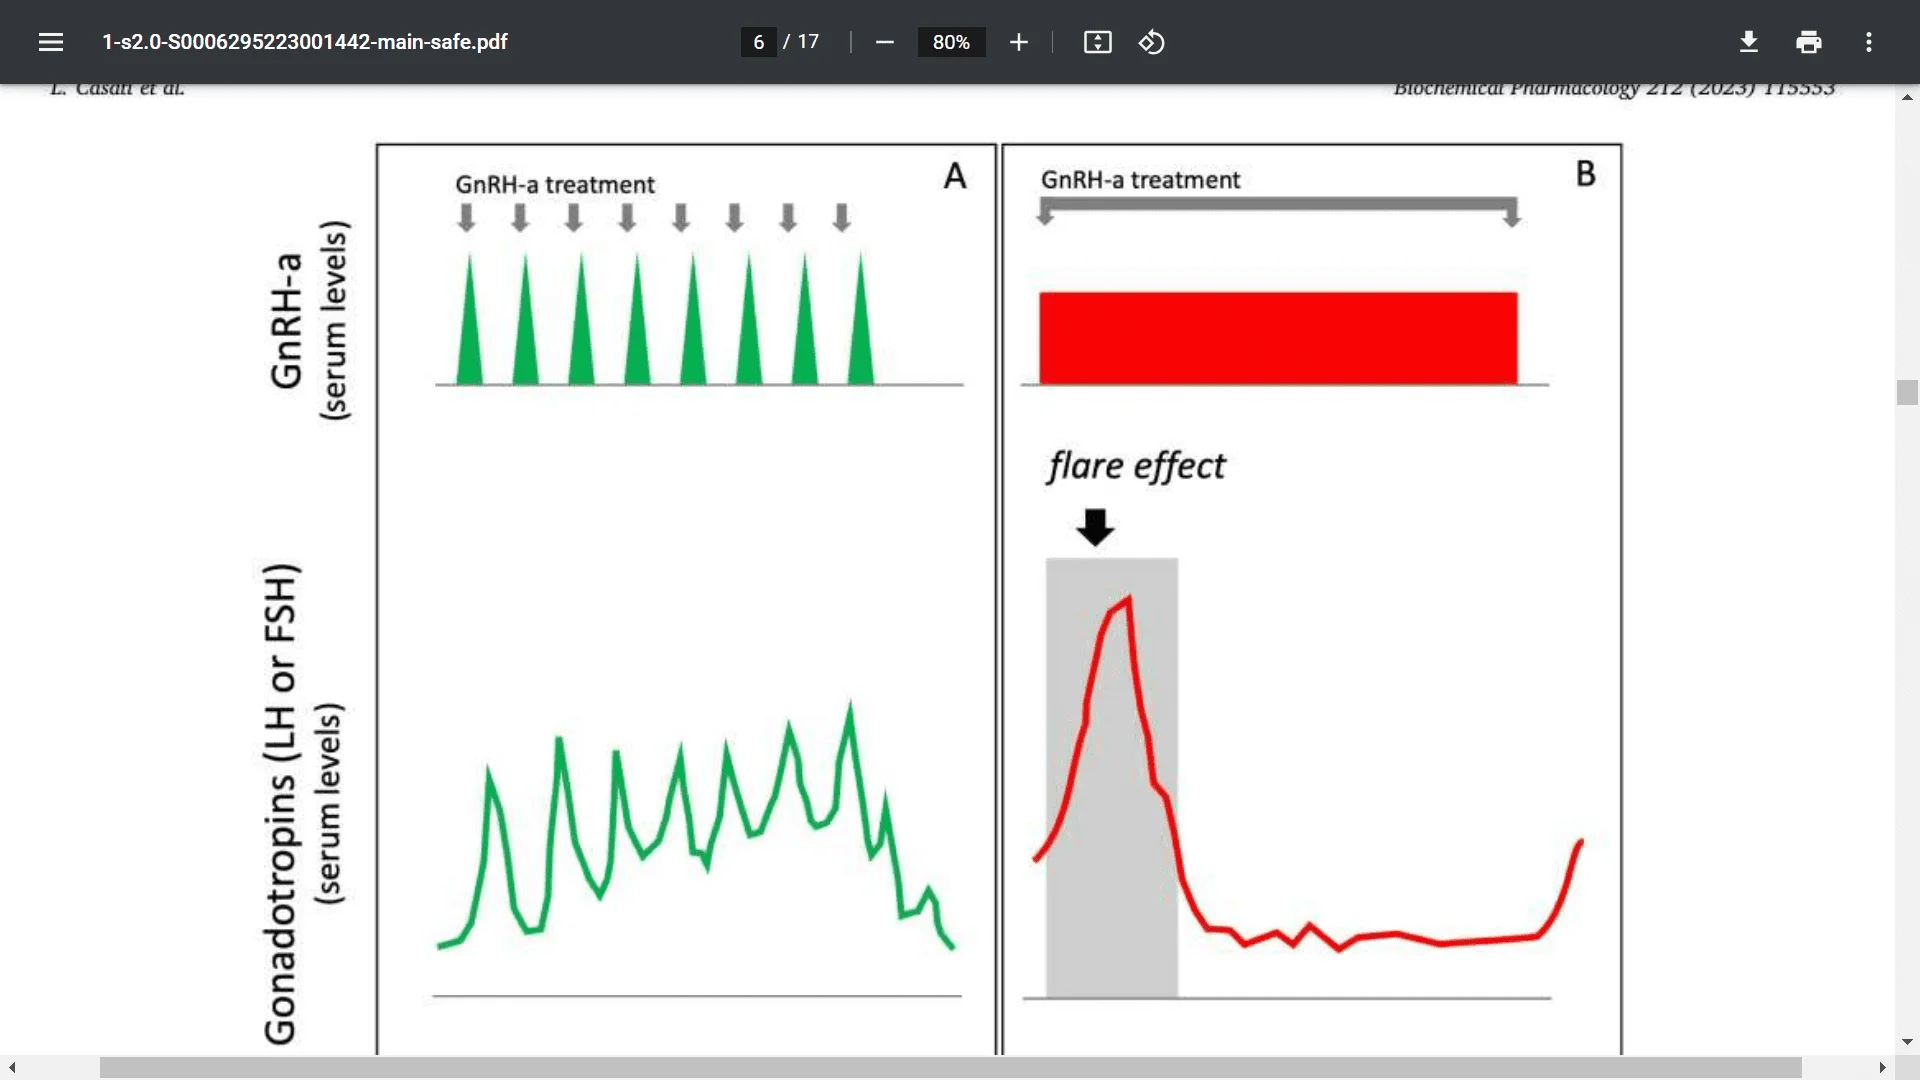Click the scroll left arrow
The image size is (1920, 1080).
click(11, 1068)
